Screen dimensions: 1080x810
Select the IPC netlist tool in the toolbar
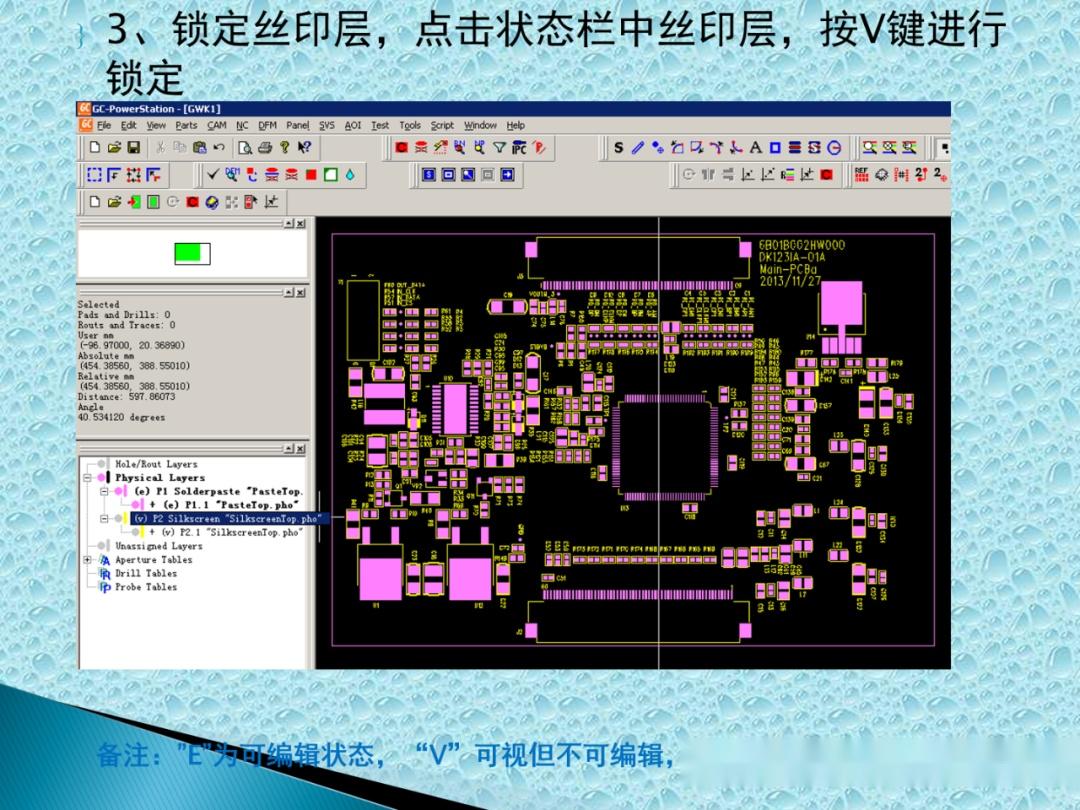[517, 146]
